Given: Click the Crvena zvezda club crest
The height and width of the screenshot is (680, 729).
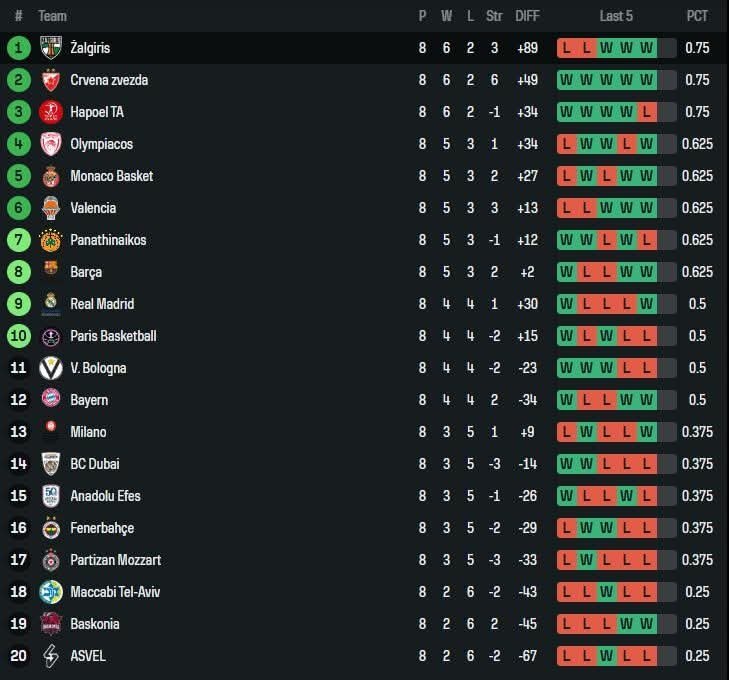Looking at the screenshot, I should click(x=51, y=80).
